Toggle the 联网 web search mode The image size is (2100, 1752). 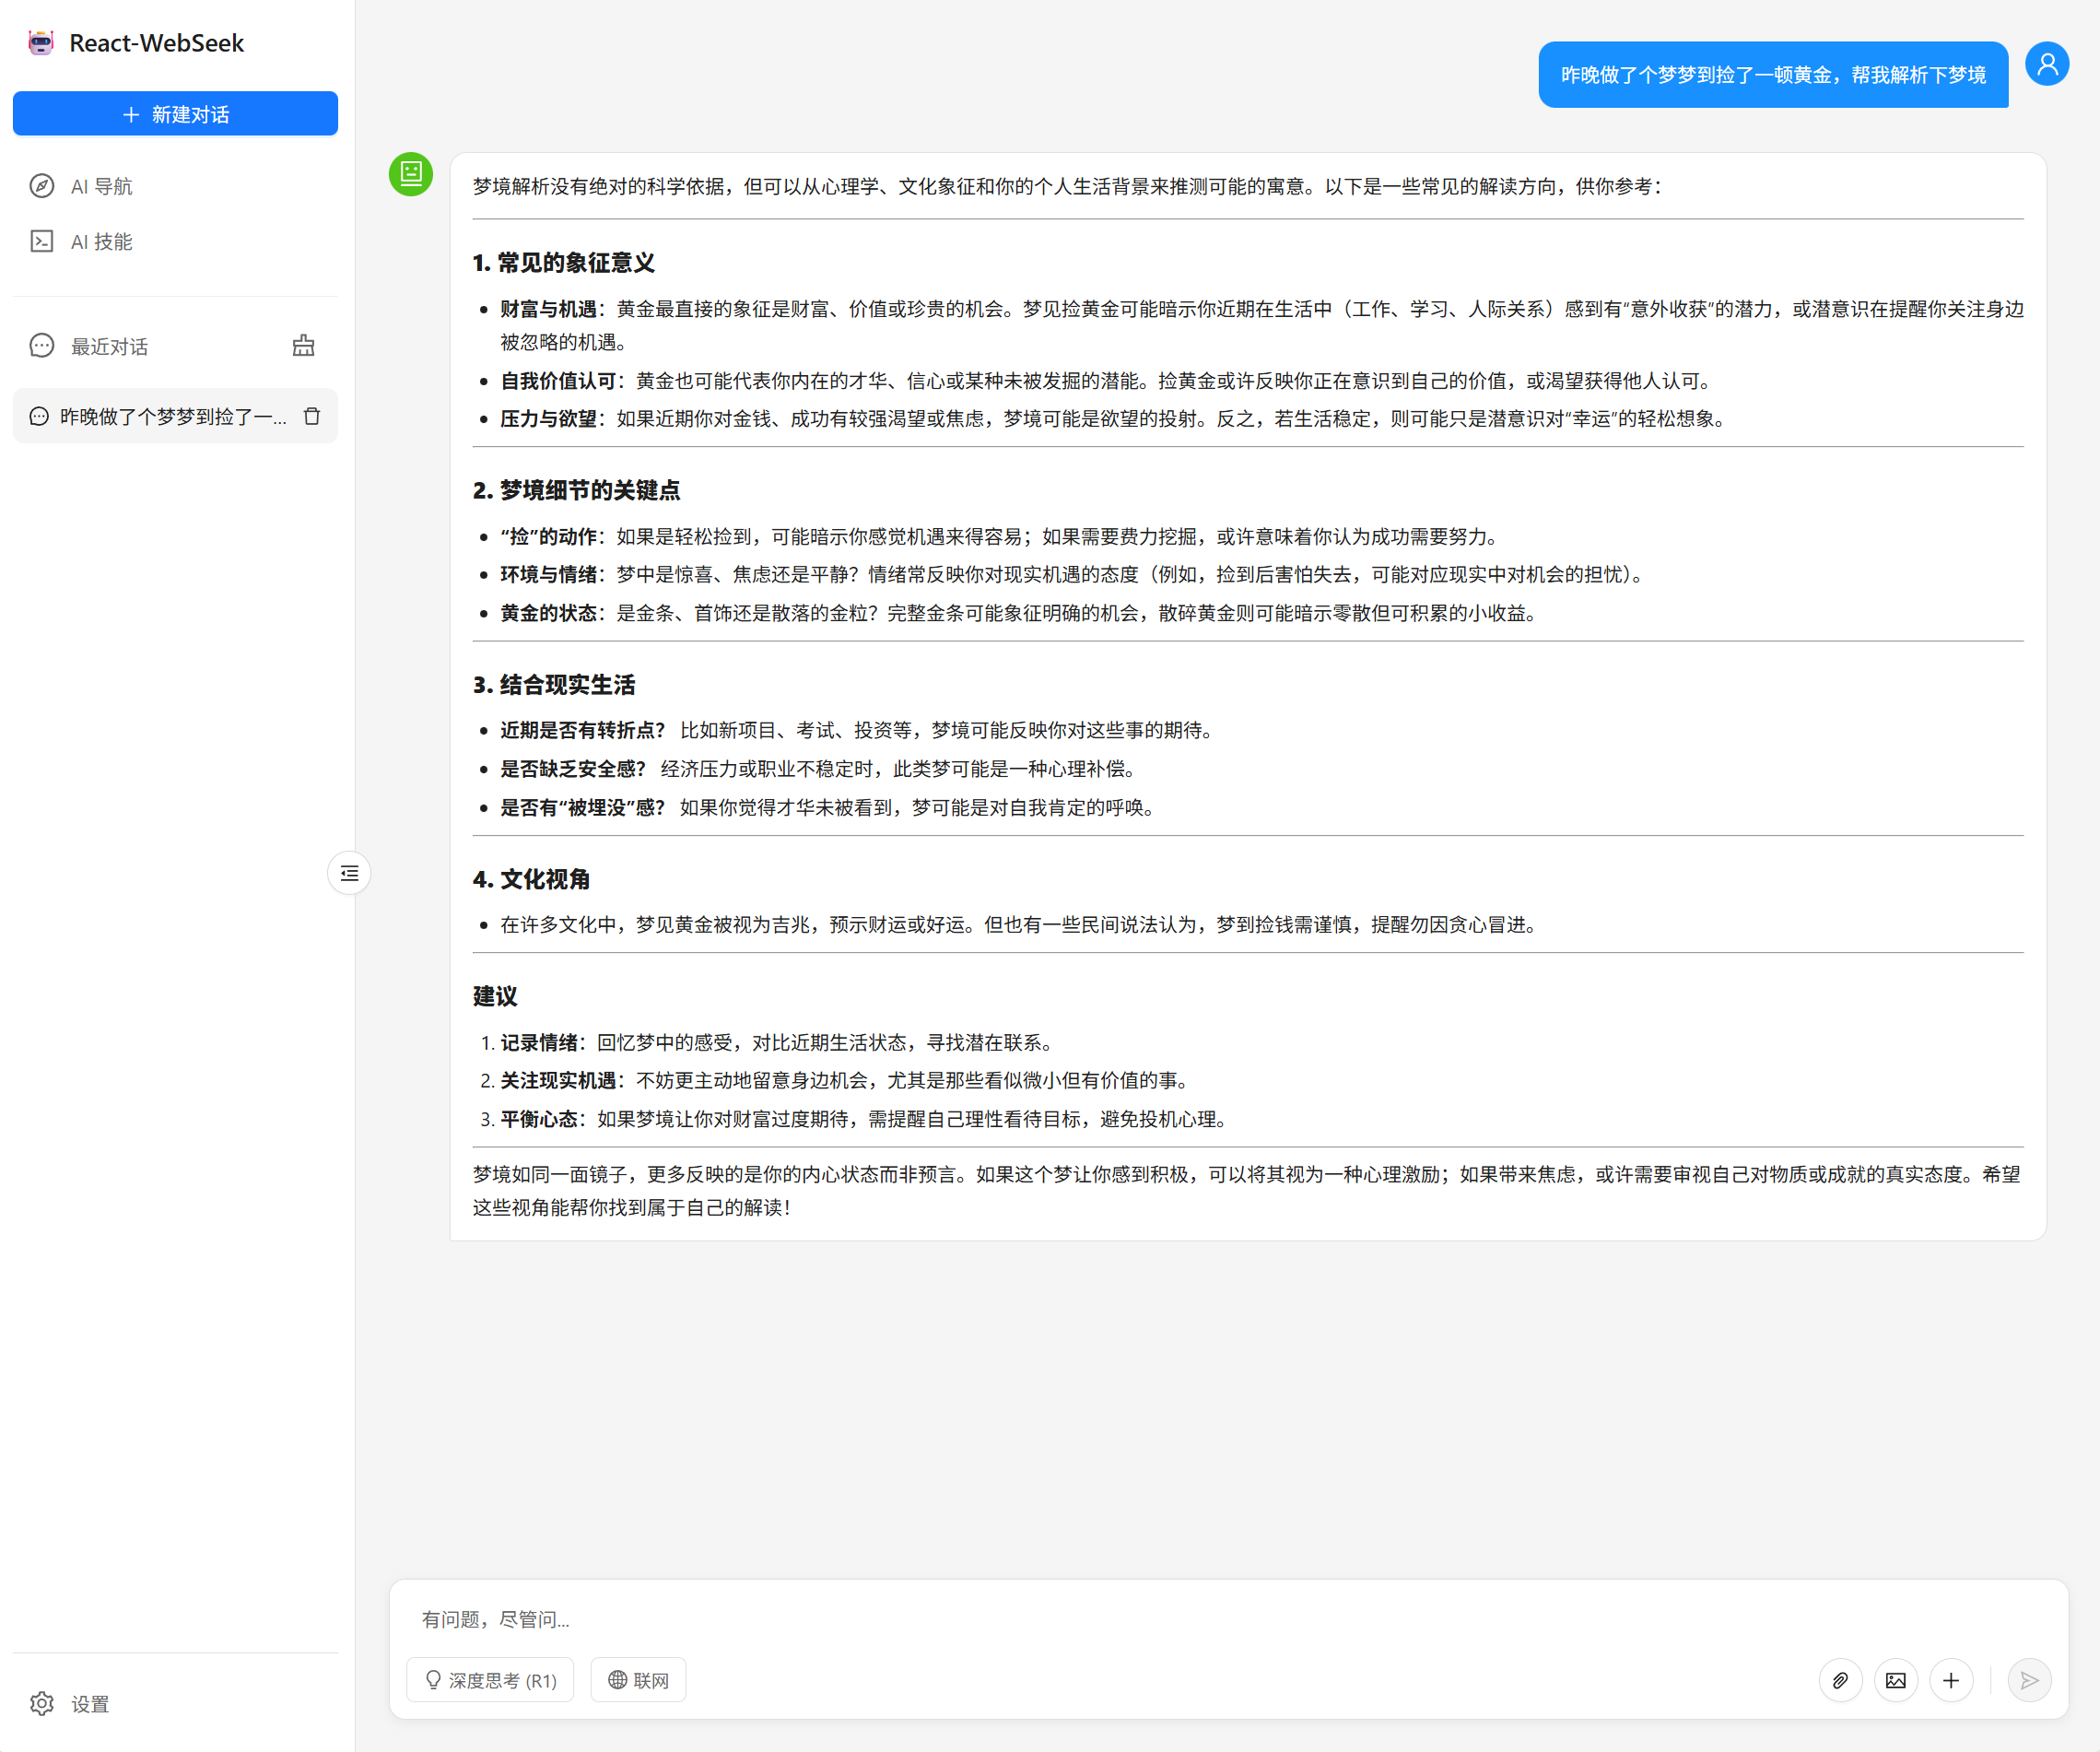click(638, 1679)
